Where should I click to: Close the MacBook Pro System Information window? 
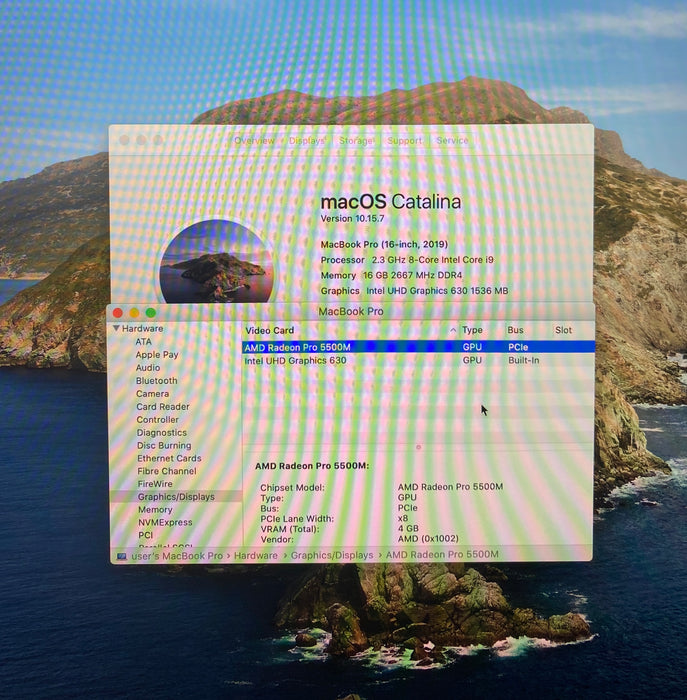[118, 313]
